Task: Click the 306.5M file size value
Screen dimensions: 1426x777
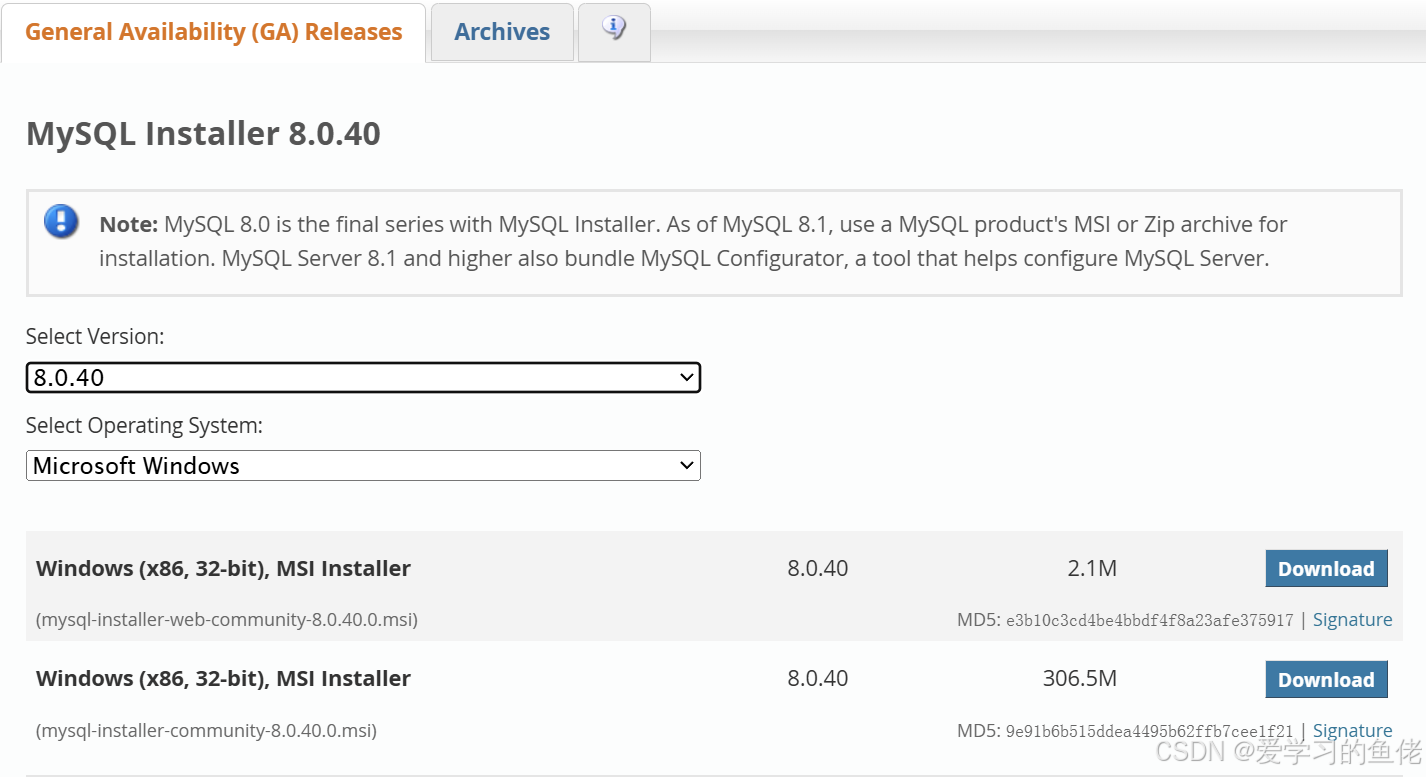Action: (1080, 679)
